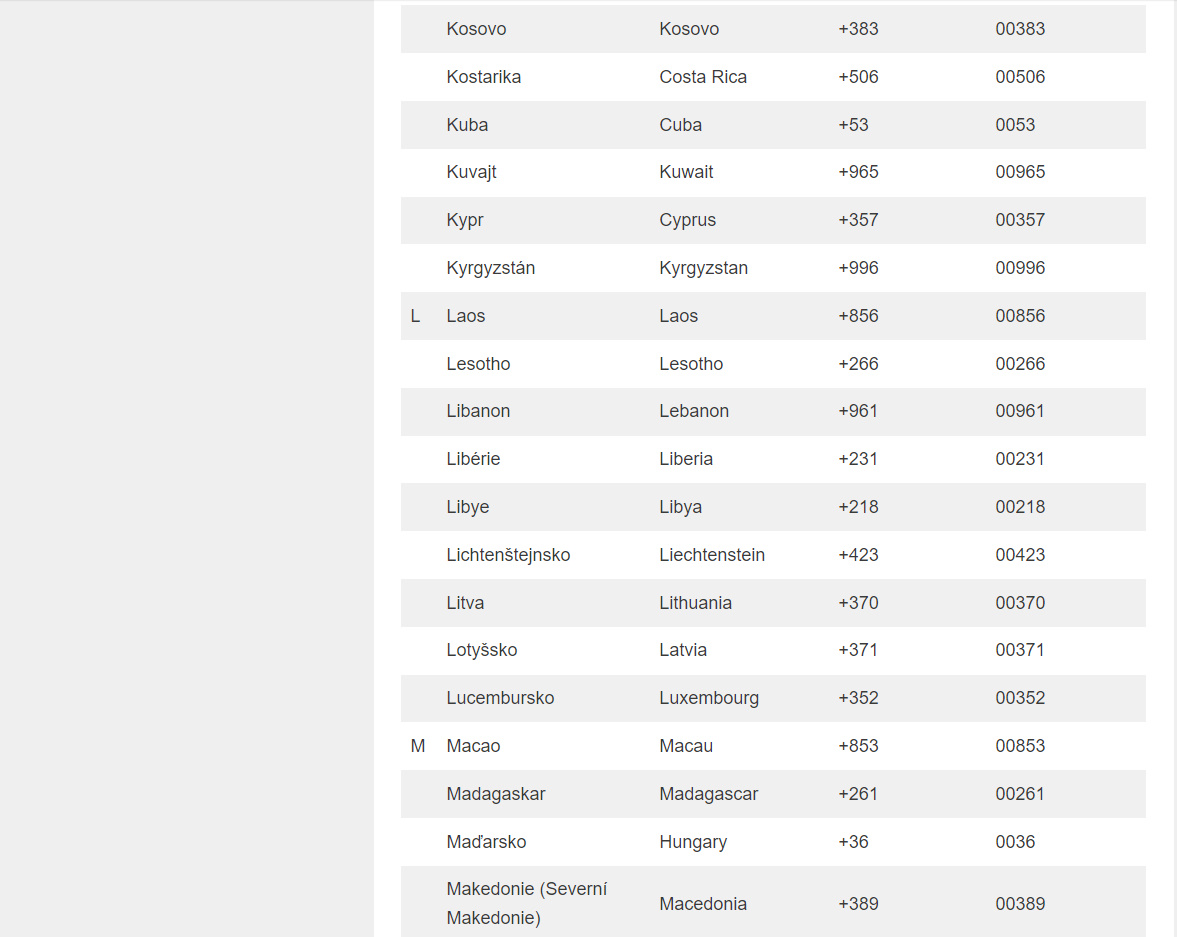Click the Lichtenštejnsko country name
The width and height of the screenshot is (1177, 937).
pyautogui.click(x=508, y=555)
